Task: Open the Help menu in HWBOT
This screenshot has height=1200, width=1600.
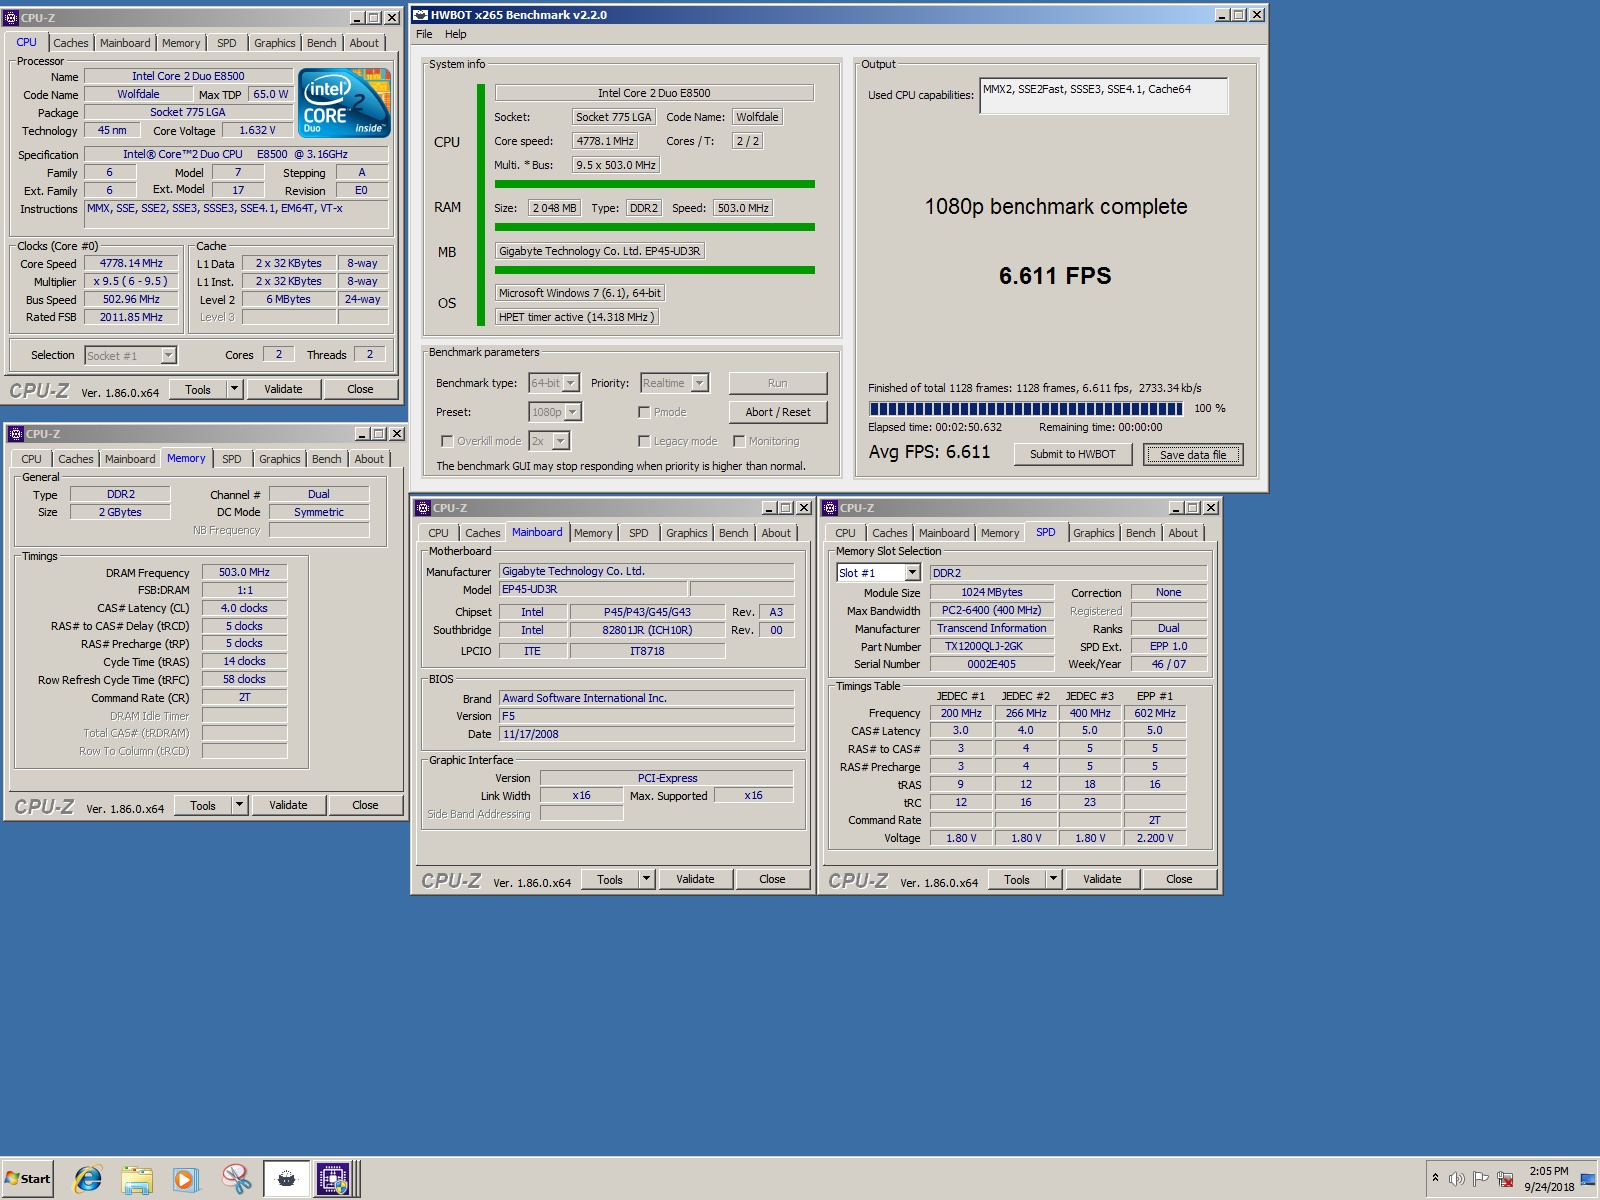Action: coord(456,34)
